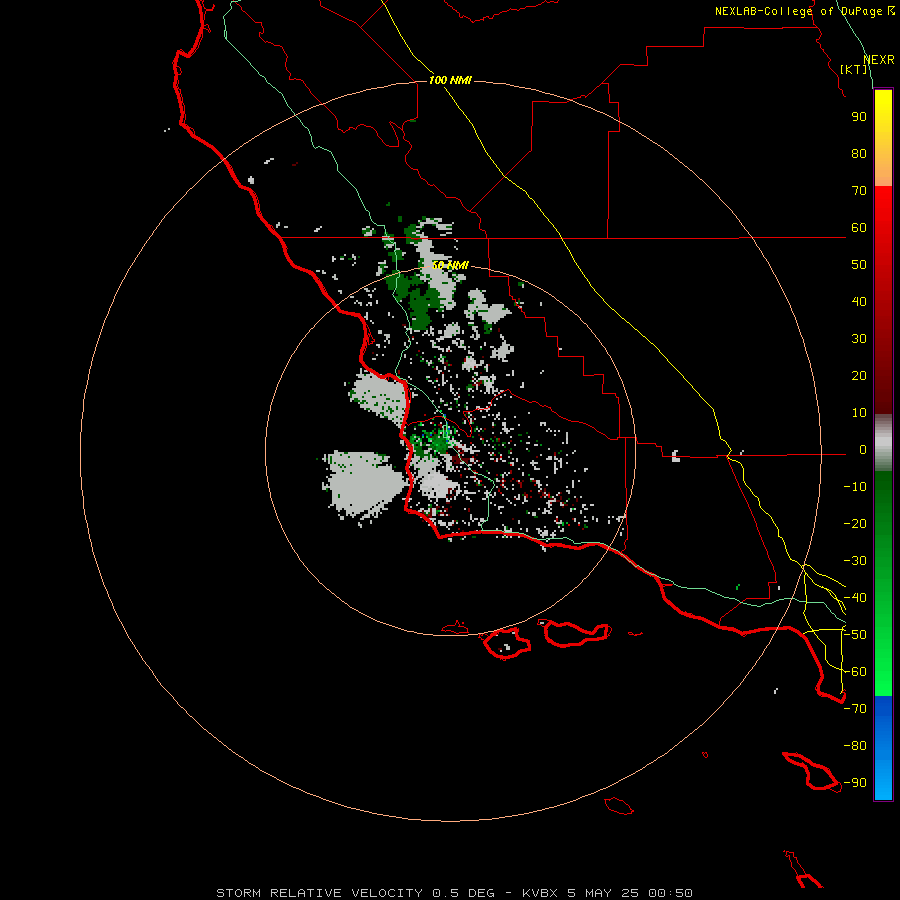
Task: Click the -40 value on the velocity scale
Action: (855, 598)
